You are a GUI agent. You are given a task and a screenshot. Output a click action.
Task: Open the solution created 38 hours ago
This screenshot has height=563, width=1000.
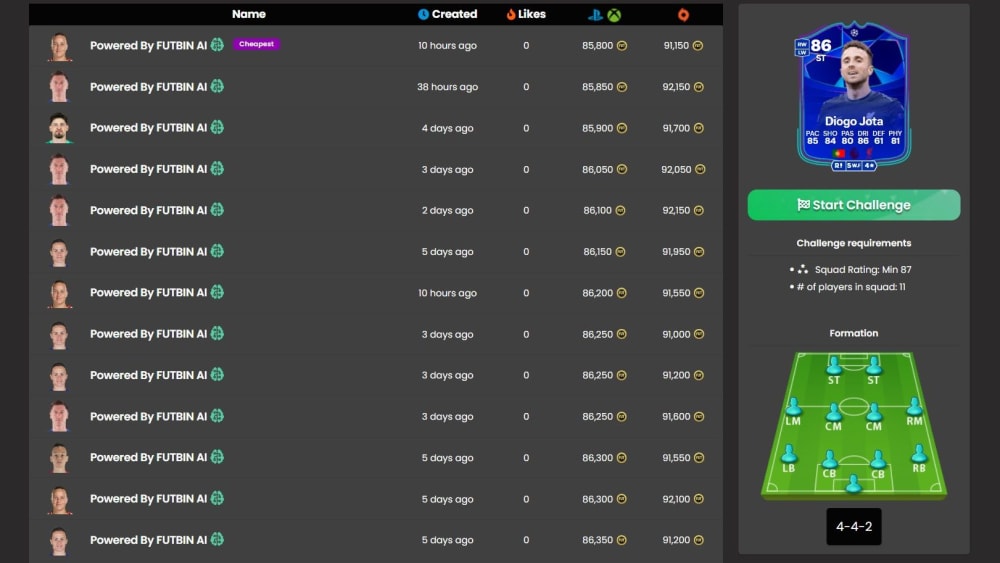(x=376, y=87)
